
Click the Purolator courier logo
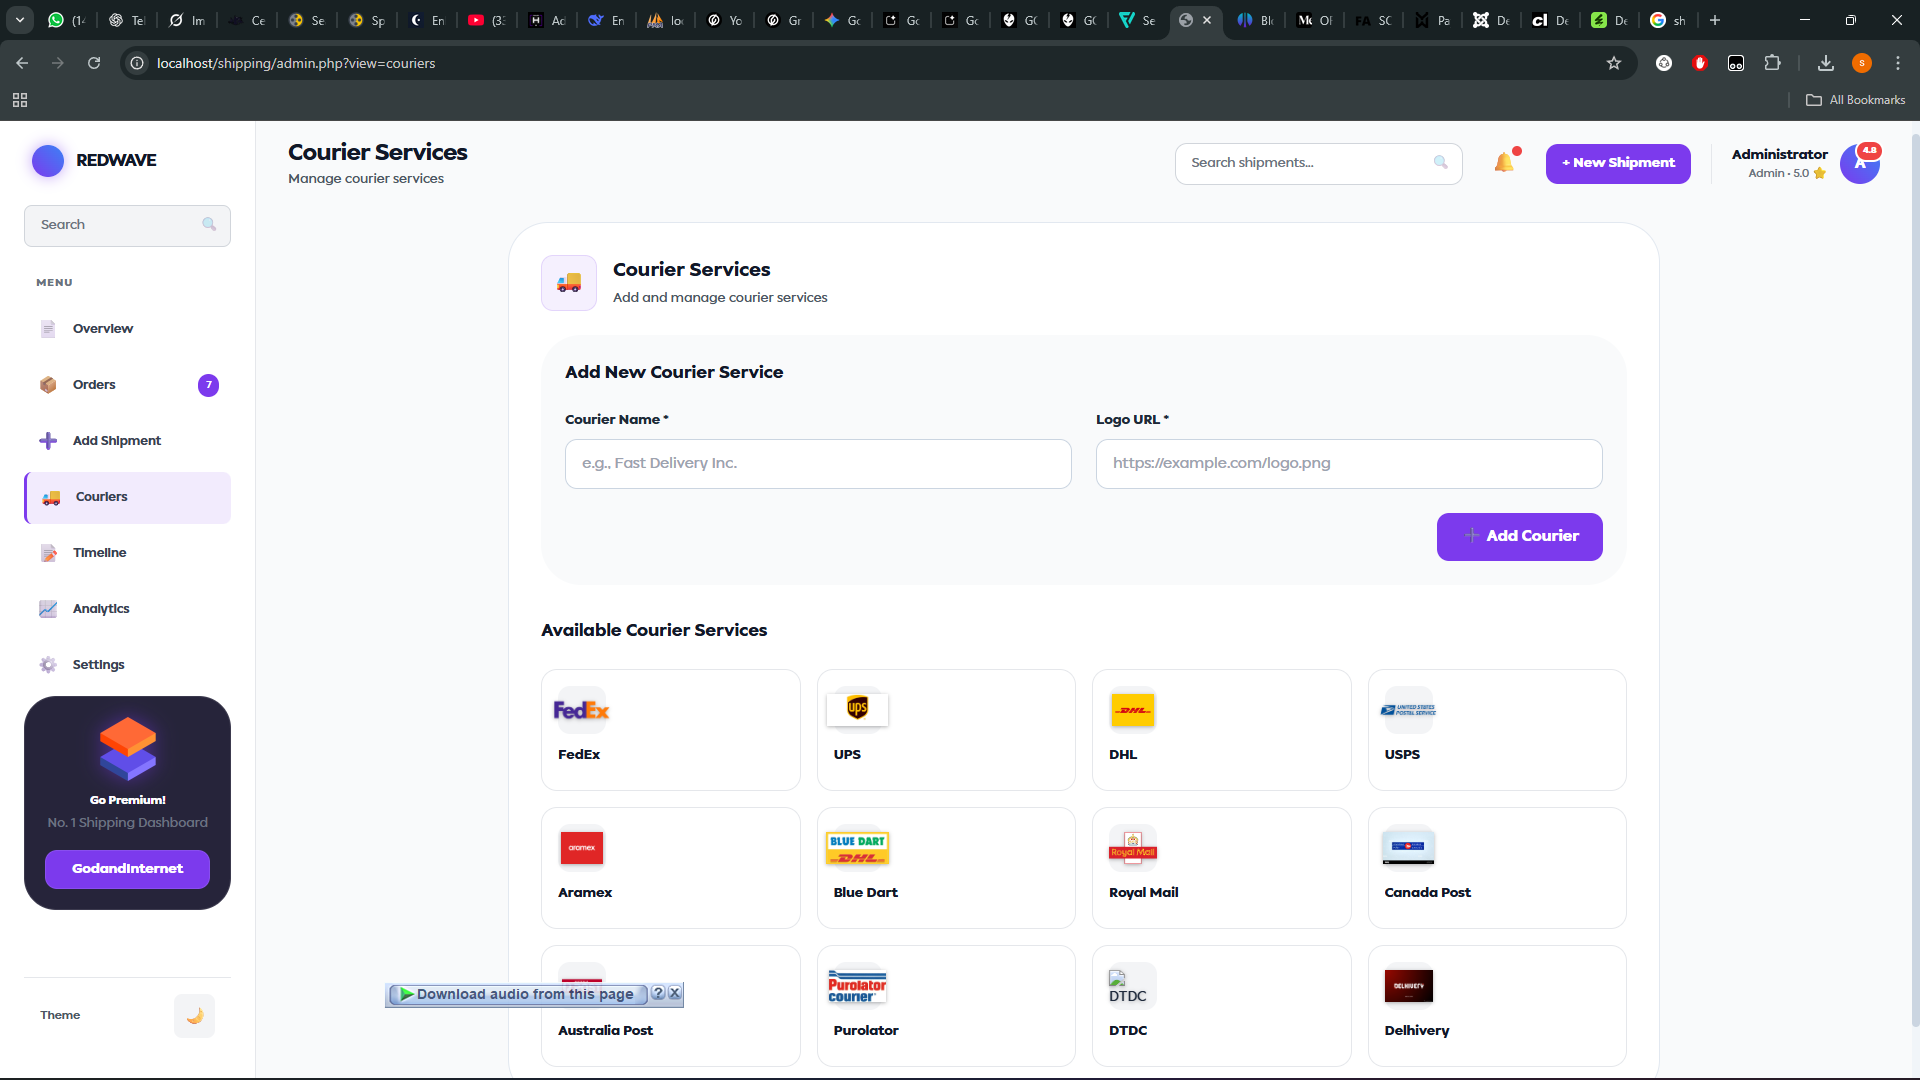[x=857, y=986]
